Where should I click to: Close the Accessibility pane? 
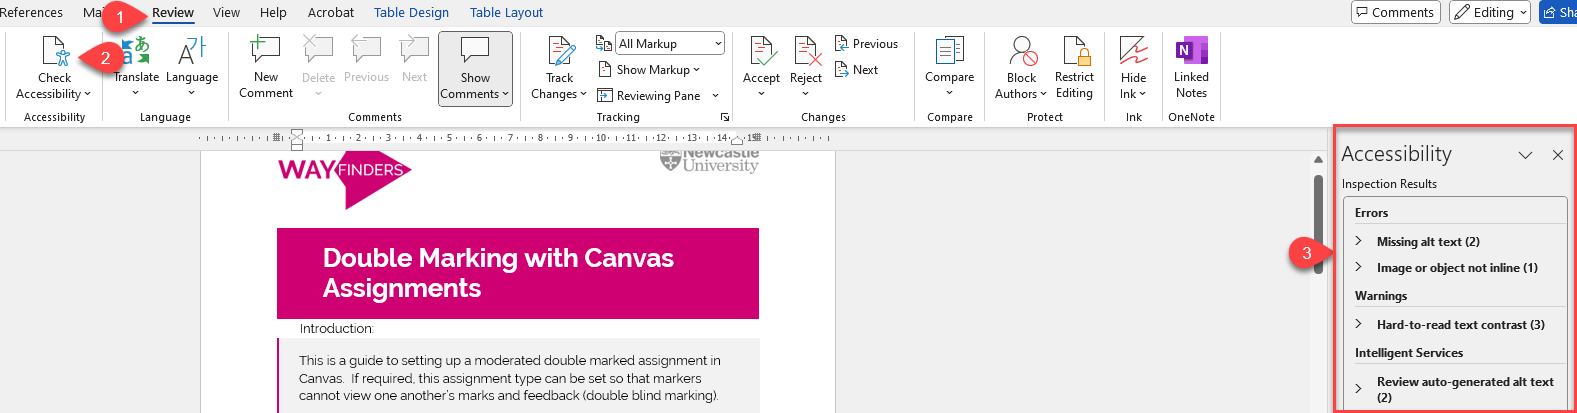coord(1557,155)
